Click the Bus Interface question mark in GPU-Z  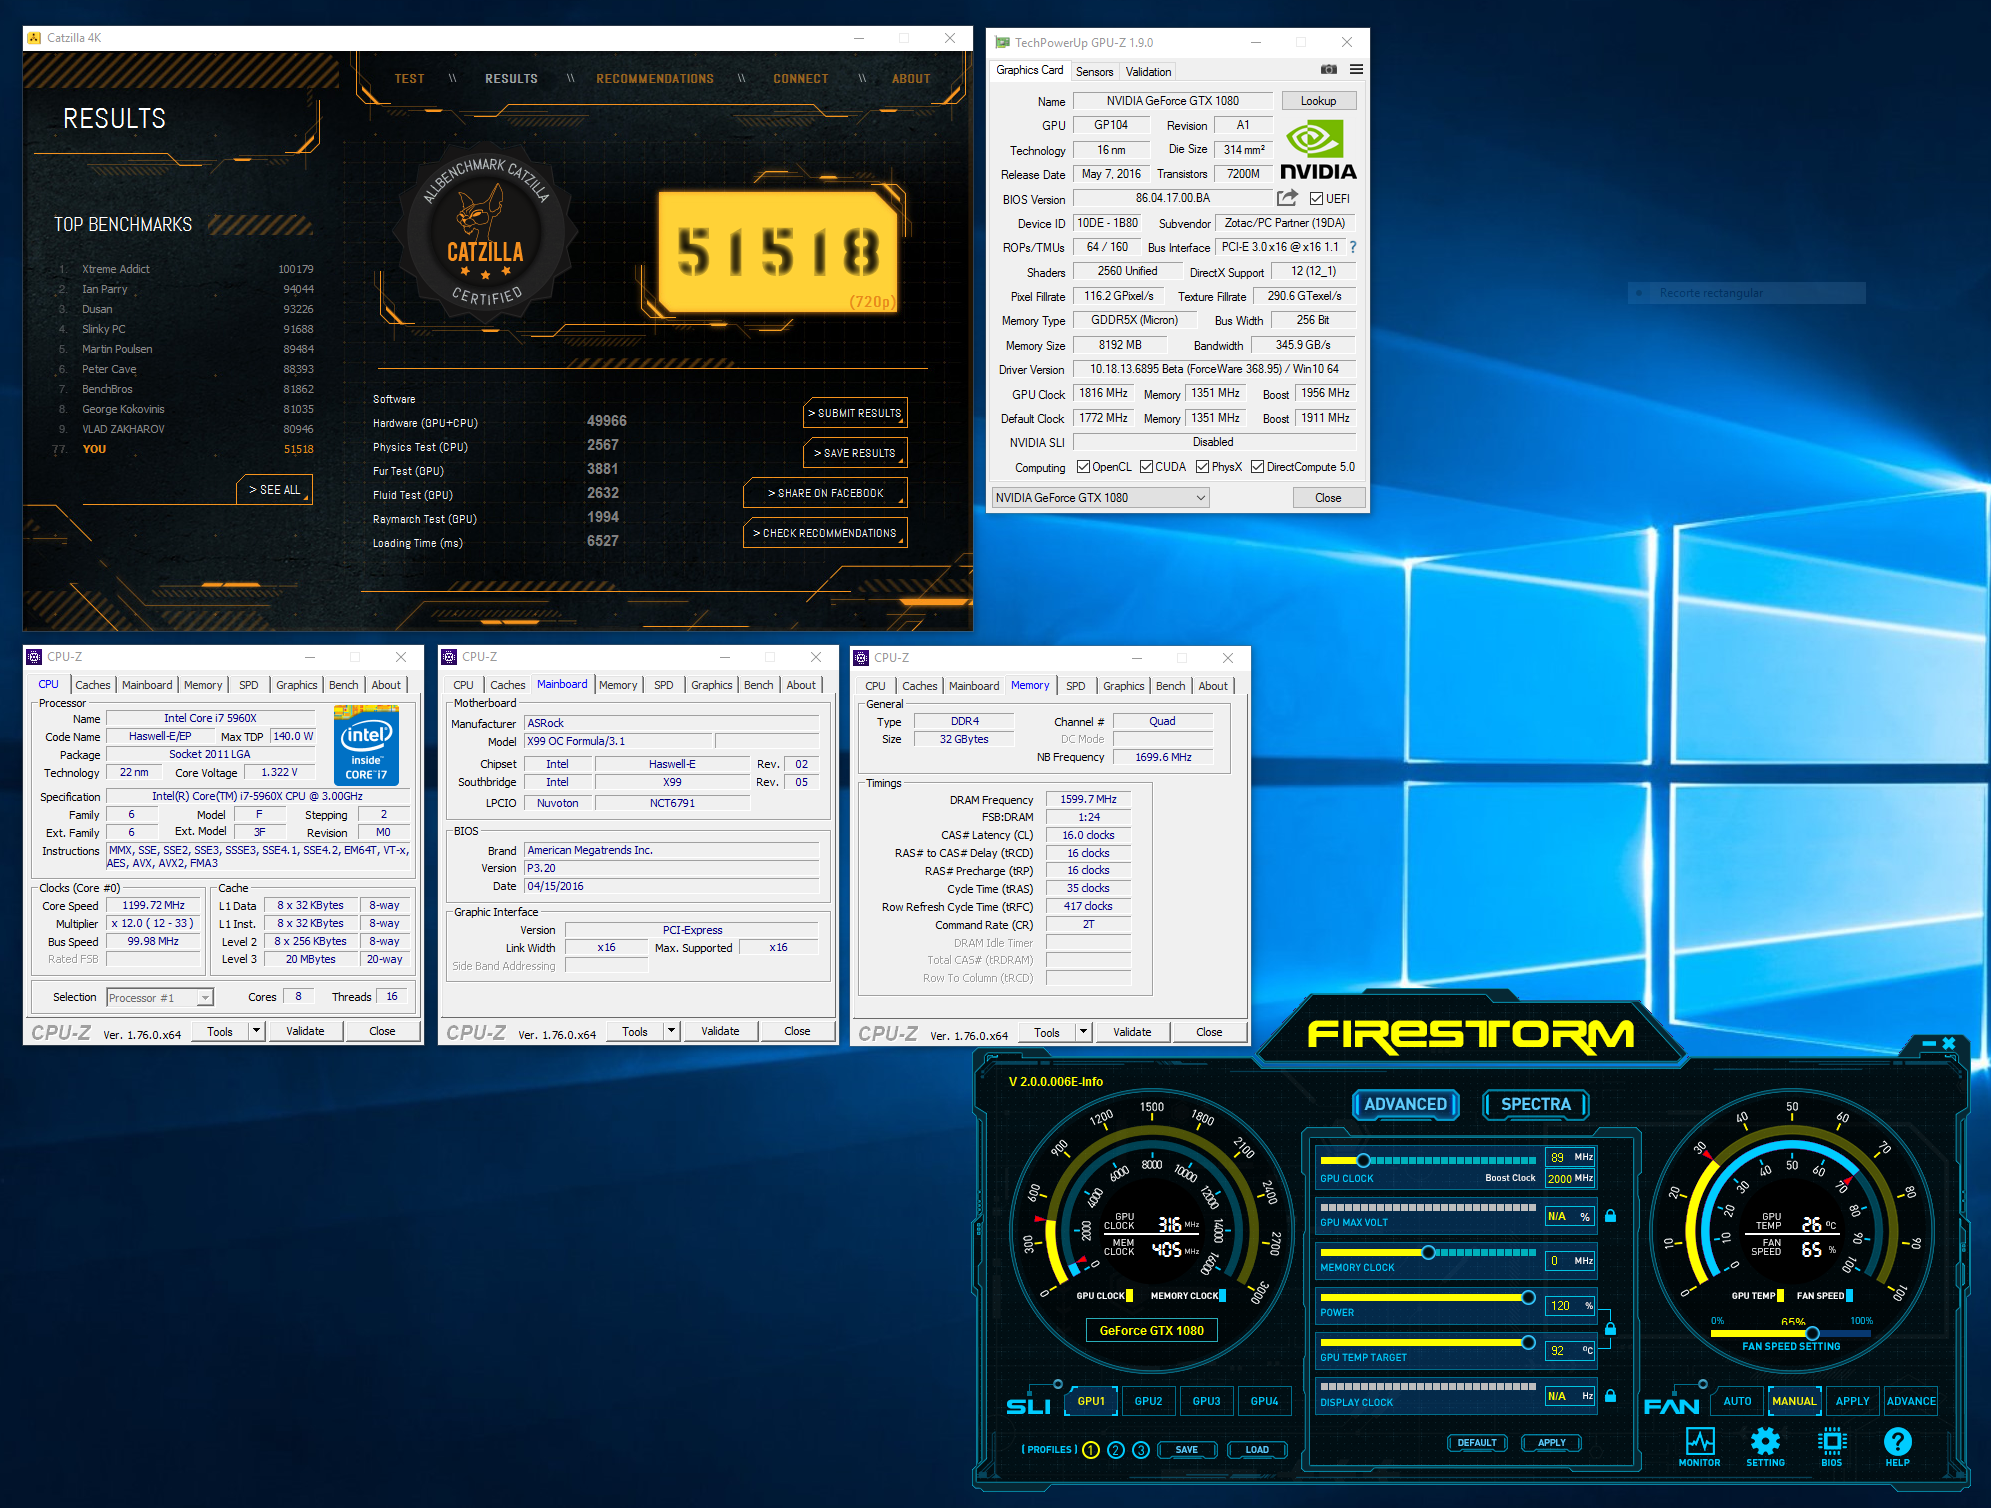tap(1353, 247)
